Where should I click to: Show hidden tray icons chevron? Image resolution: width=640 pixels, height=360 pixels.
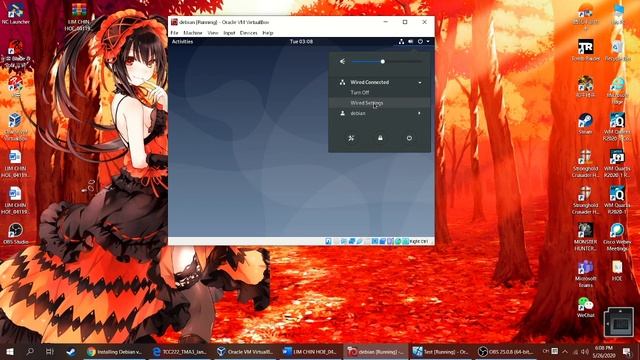coord(565,351)
